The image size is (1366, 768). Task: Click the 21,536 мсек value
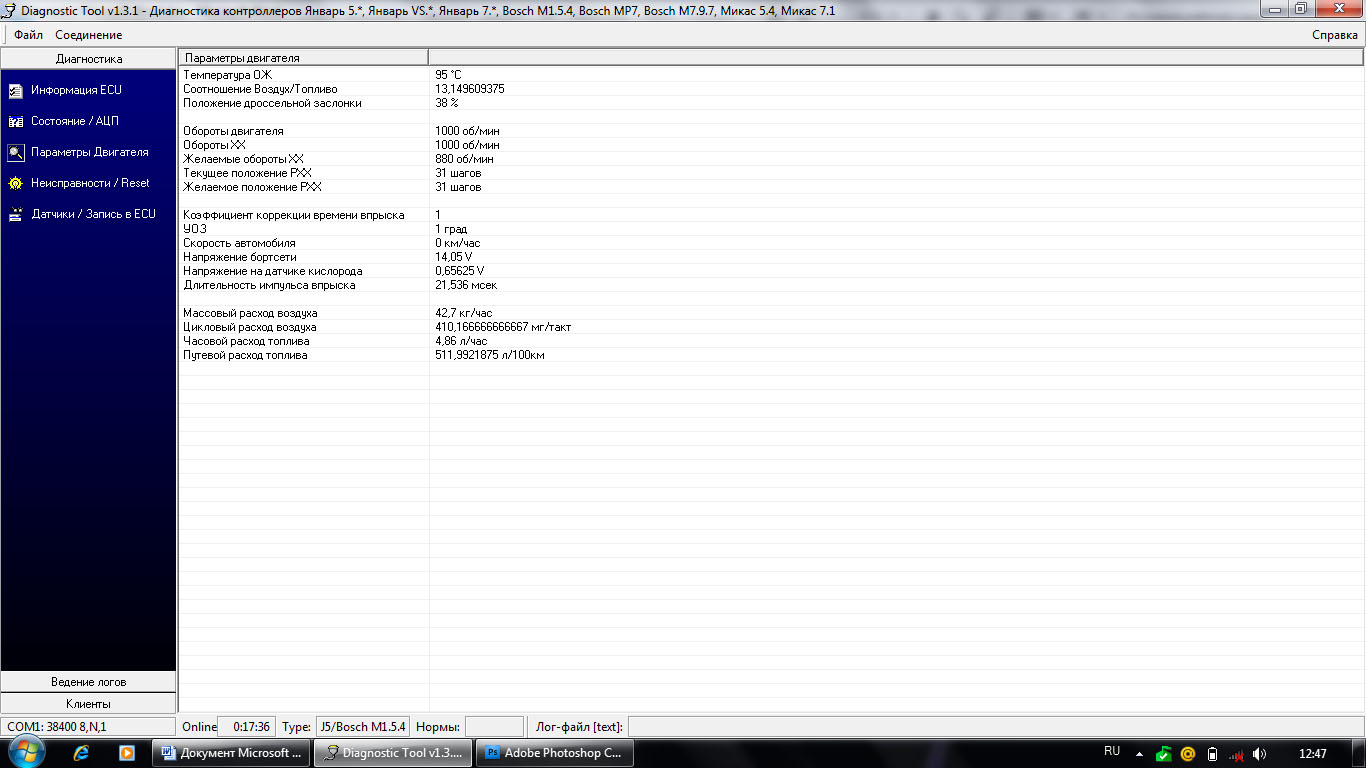point(466,285)
